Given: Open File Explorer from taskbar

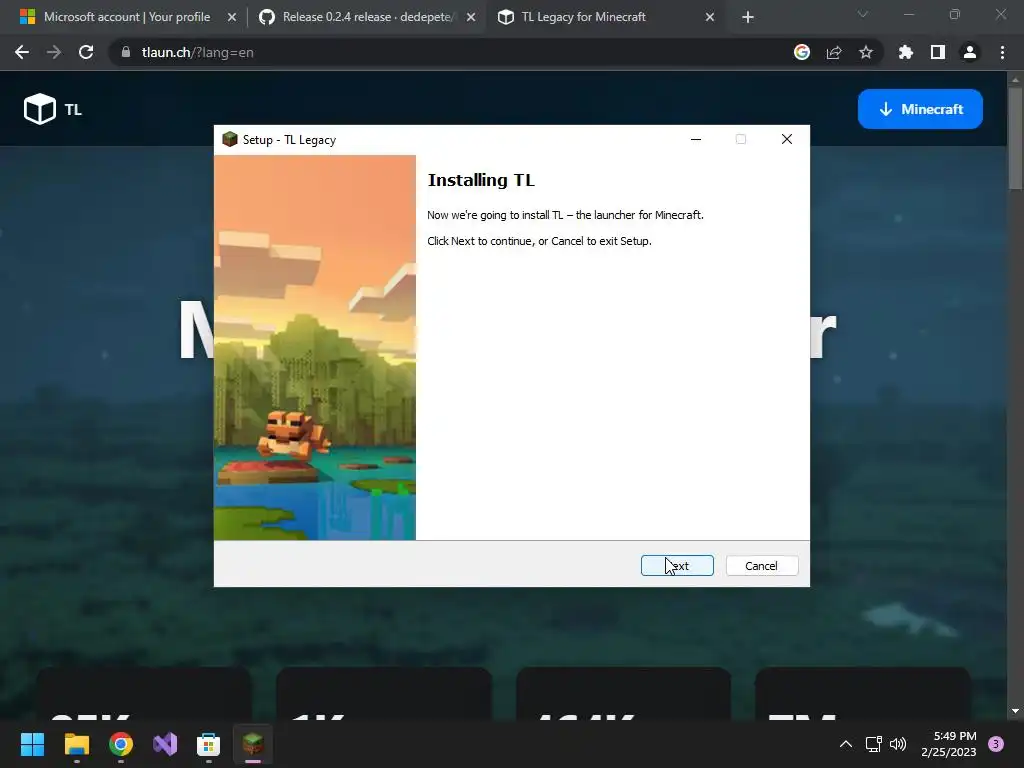Looking at the screenshot, I should coord(76,744).
